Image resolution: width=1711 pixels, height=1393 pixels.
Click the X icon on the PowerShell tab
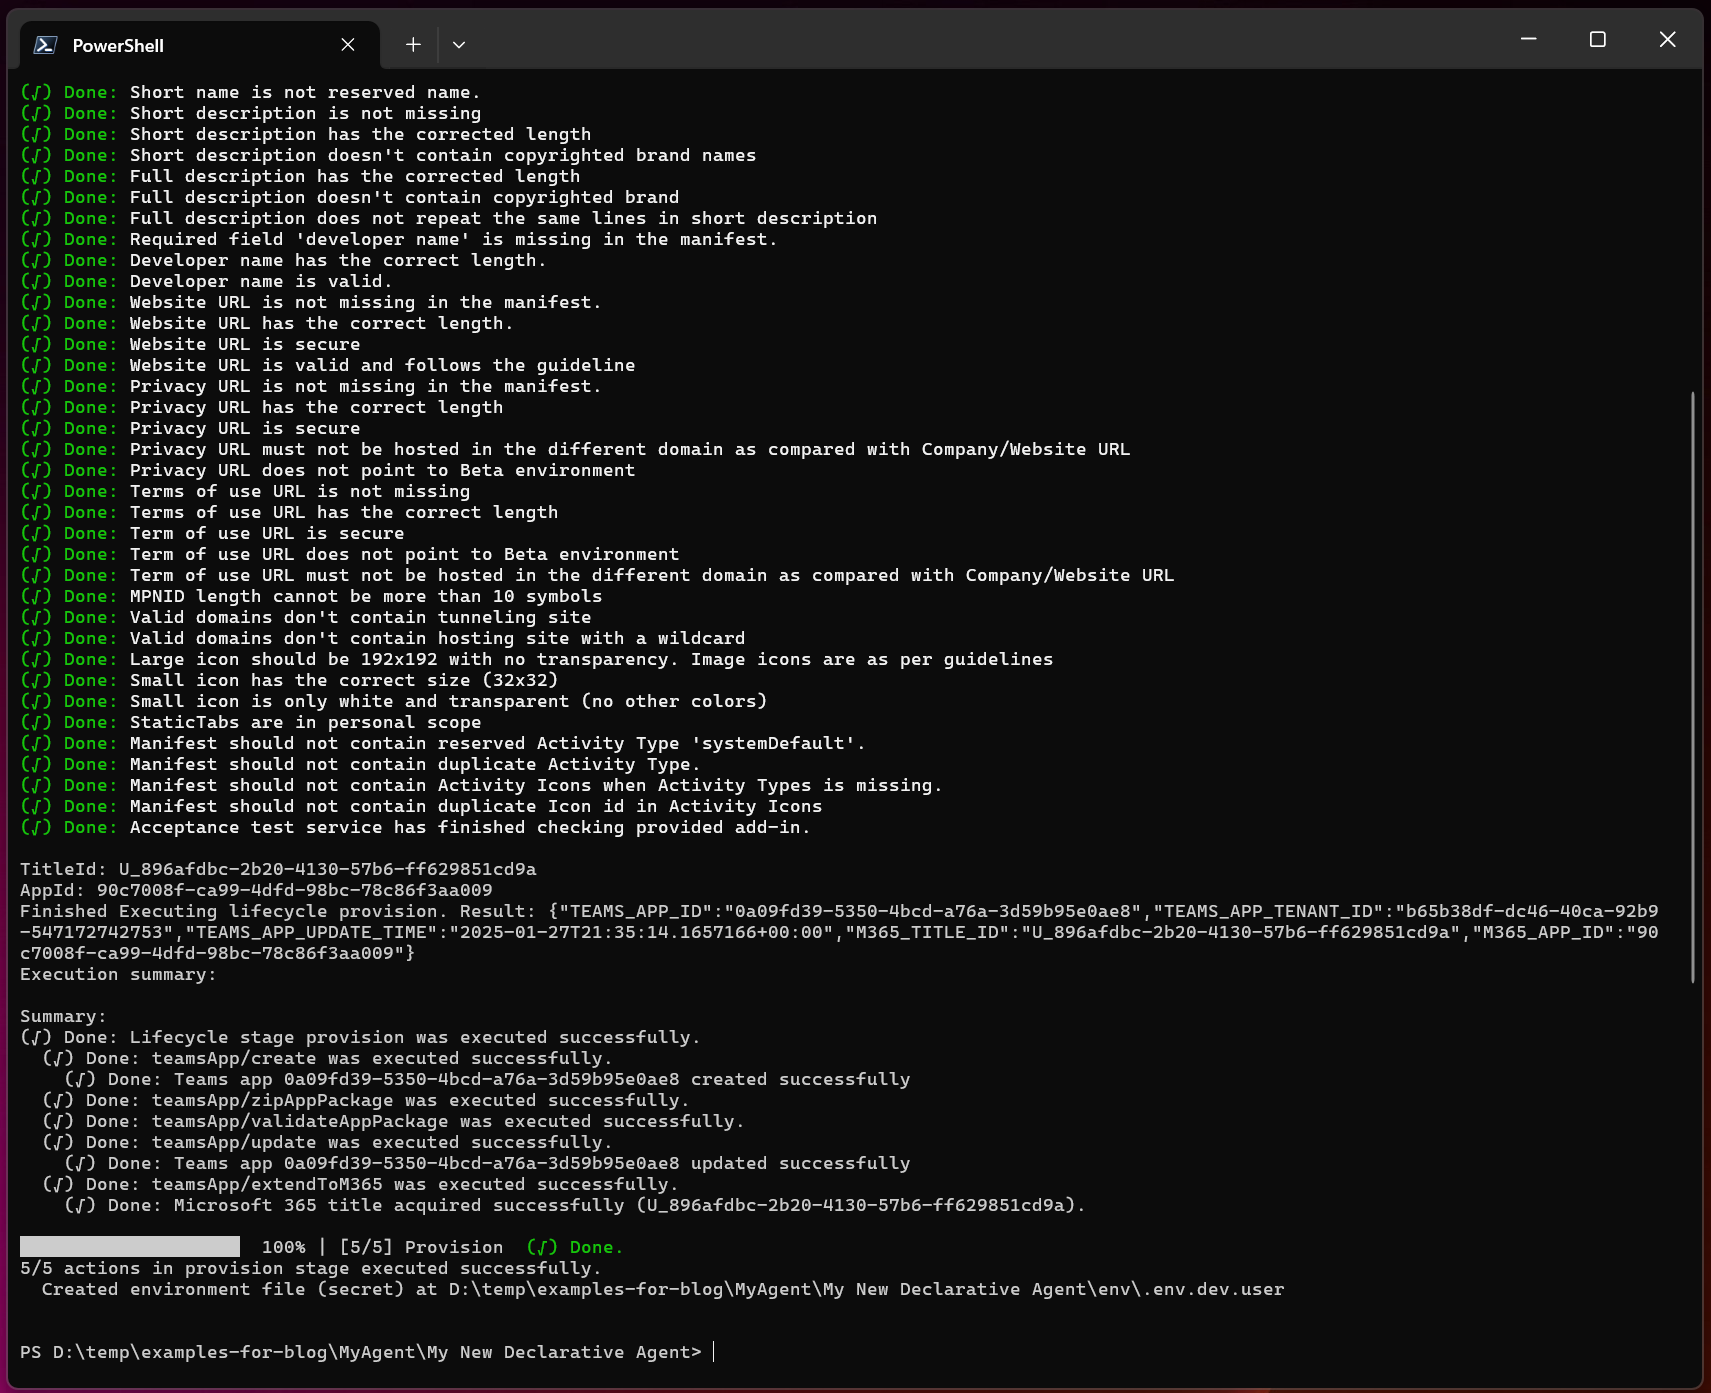click(348, 44)
